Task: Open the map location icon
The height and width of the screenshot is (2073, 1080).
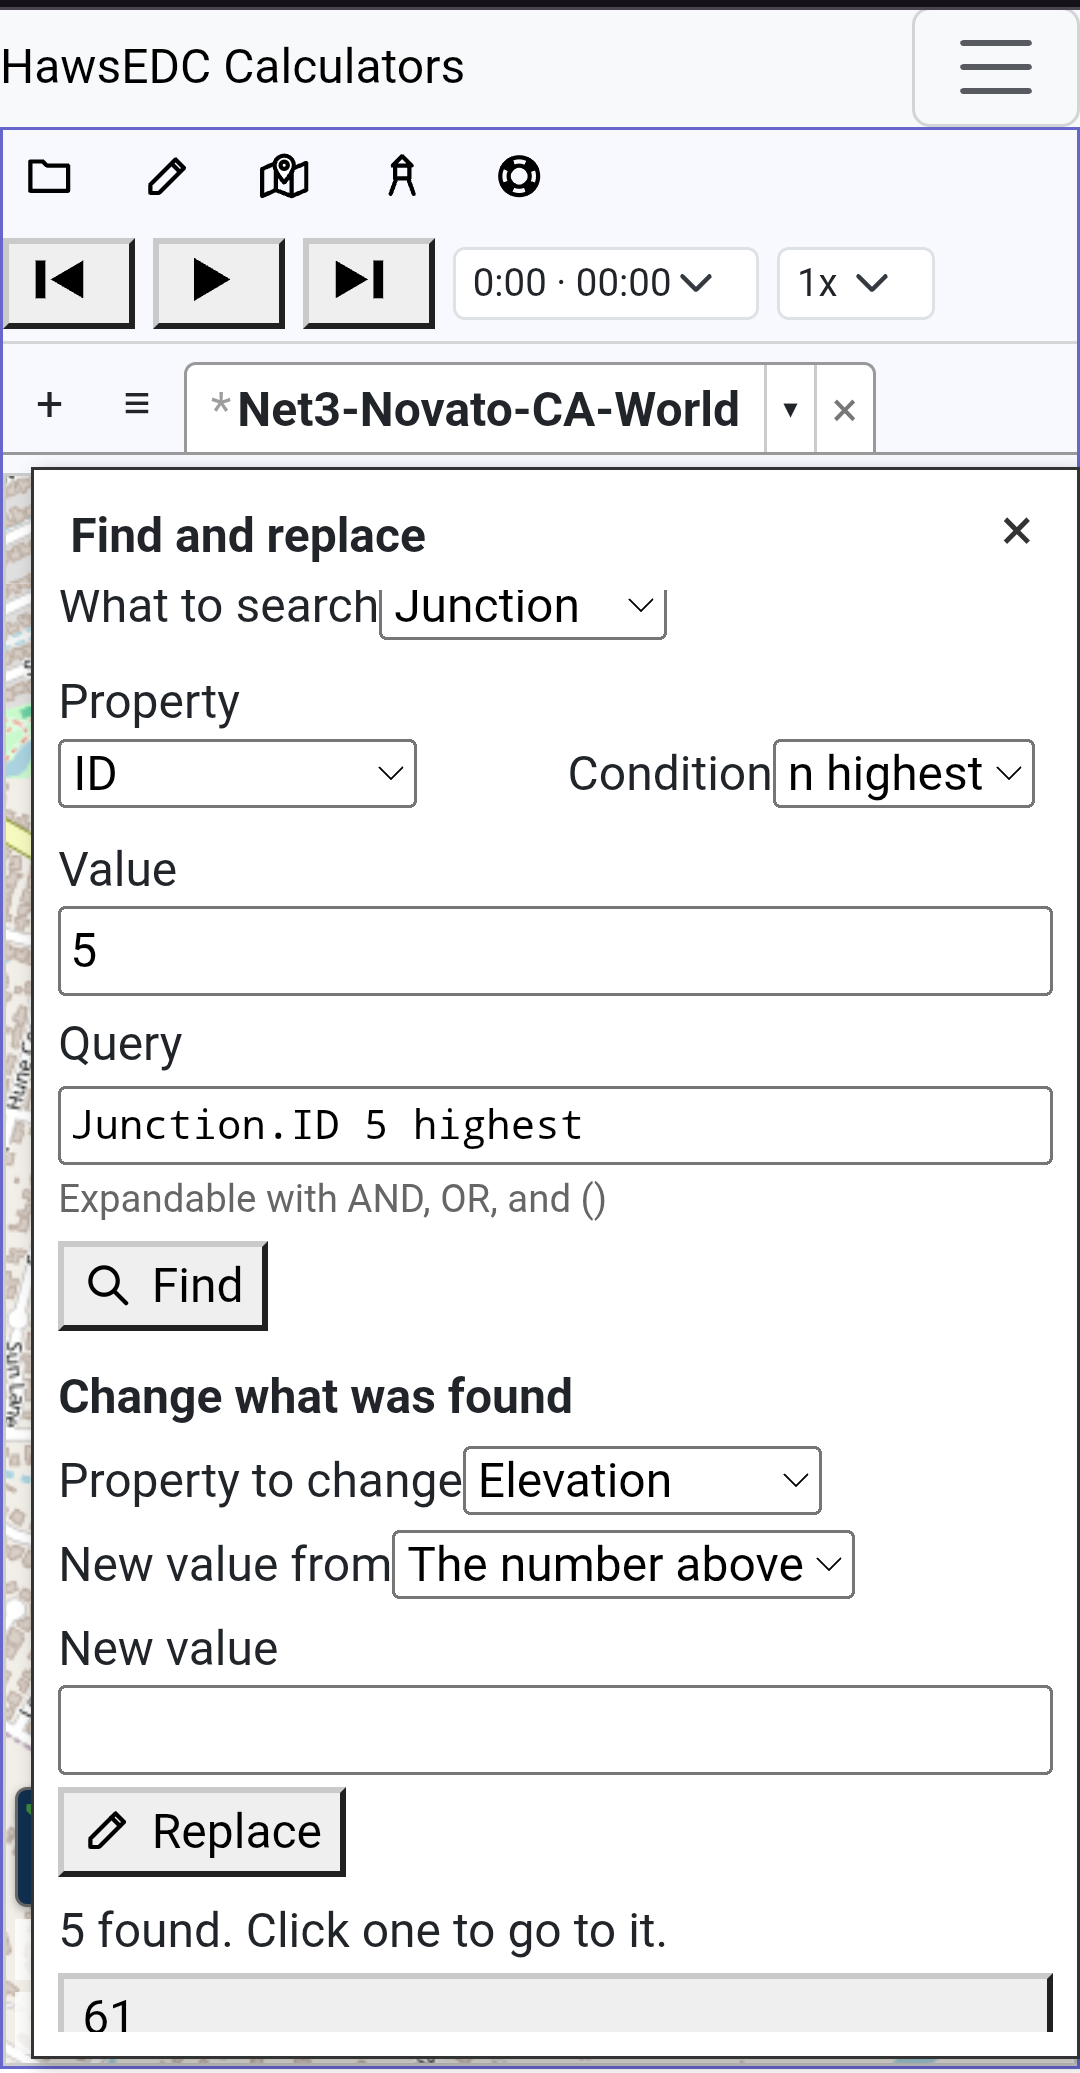Action: [x=284, y=177]
